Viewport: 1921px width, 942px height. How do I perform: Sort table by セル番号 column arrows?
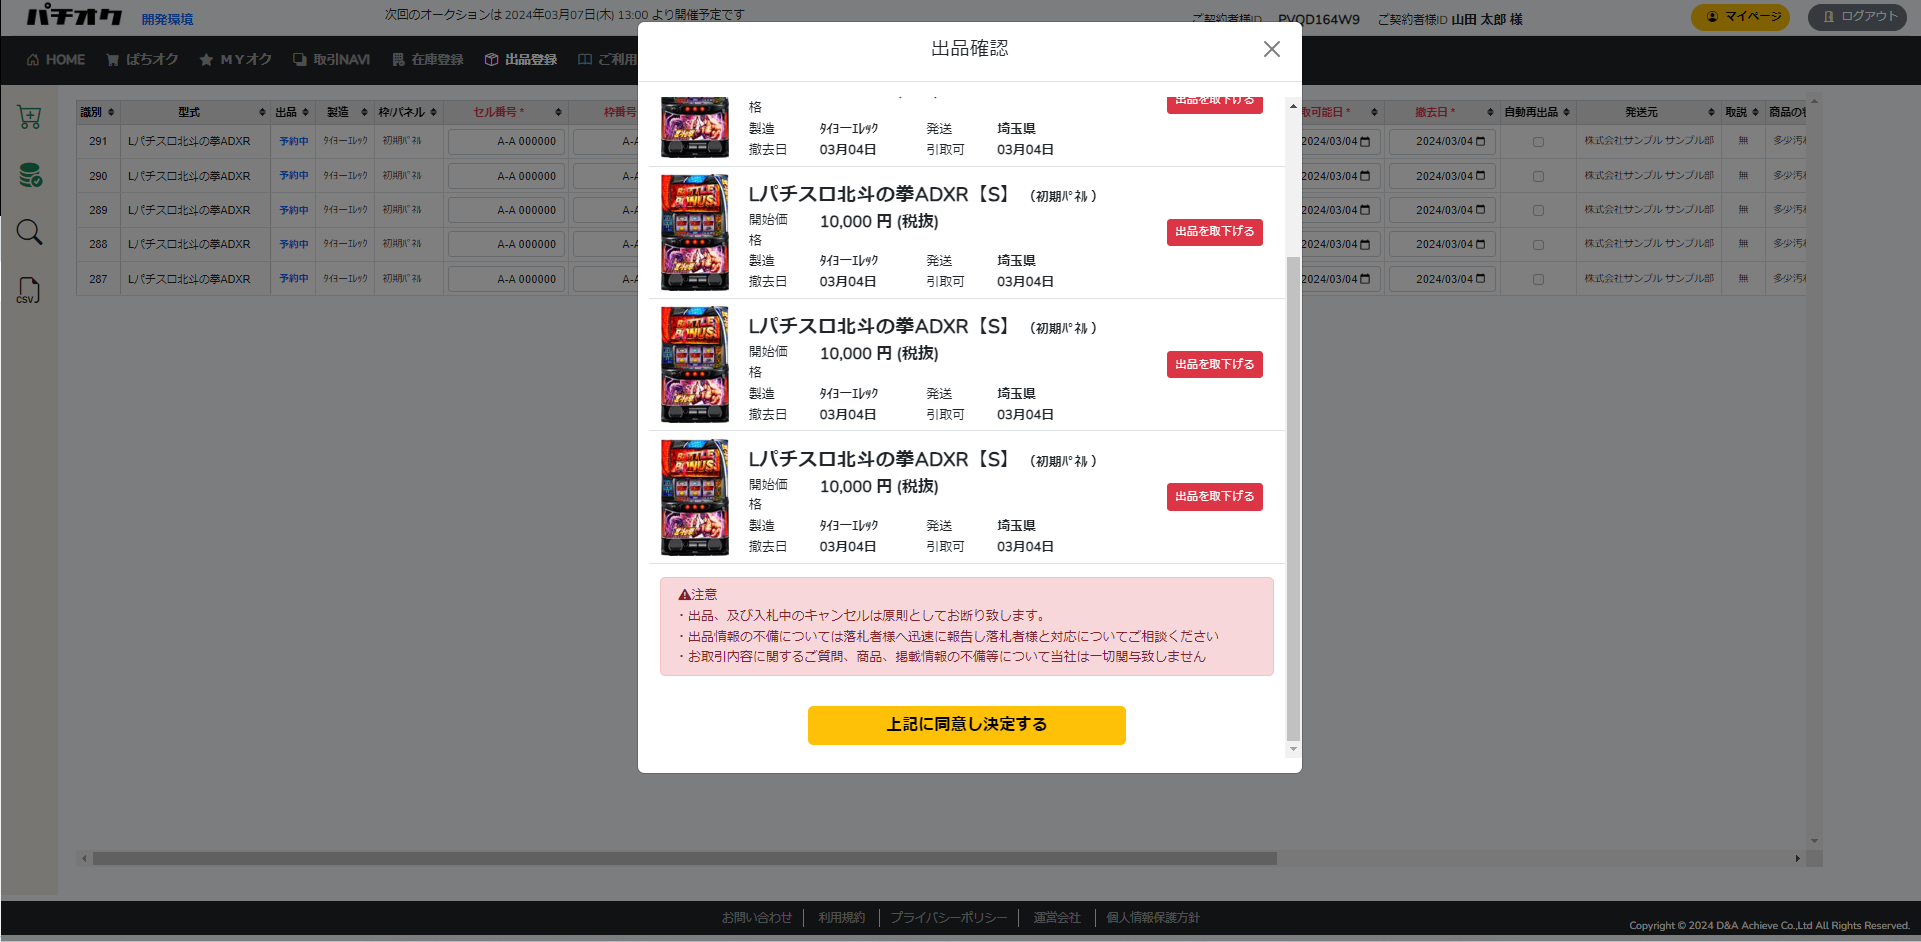(x=558, y=112)
